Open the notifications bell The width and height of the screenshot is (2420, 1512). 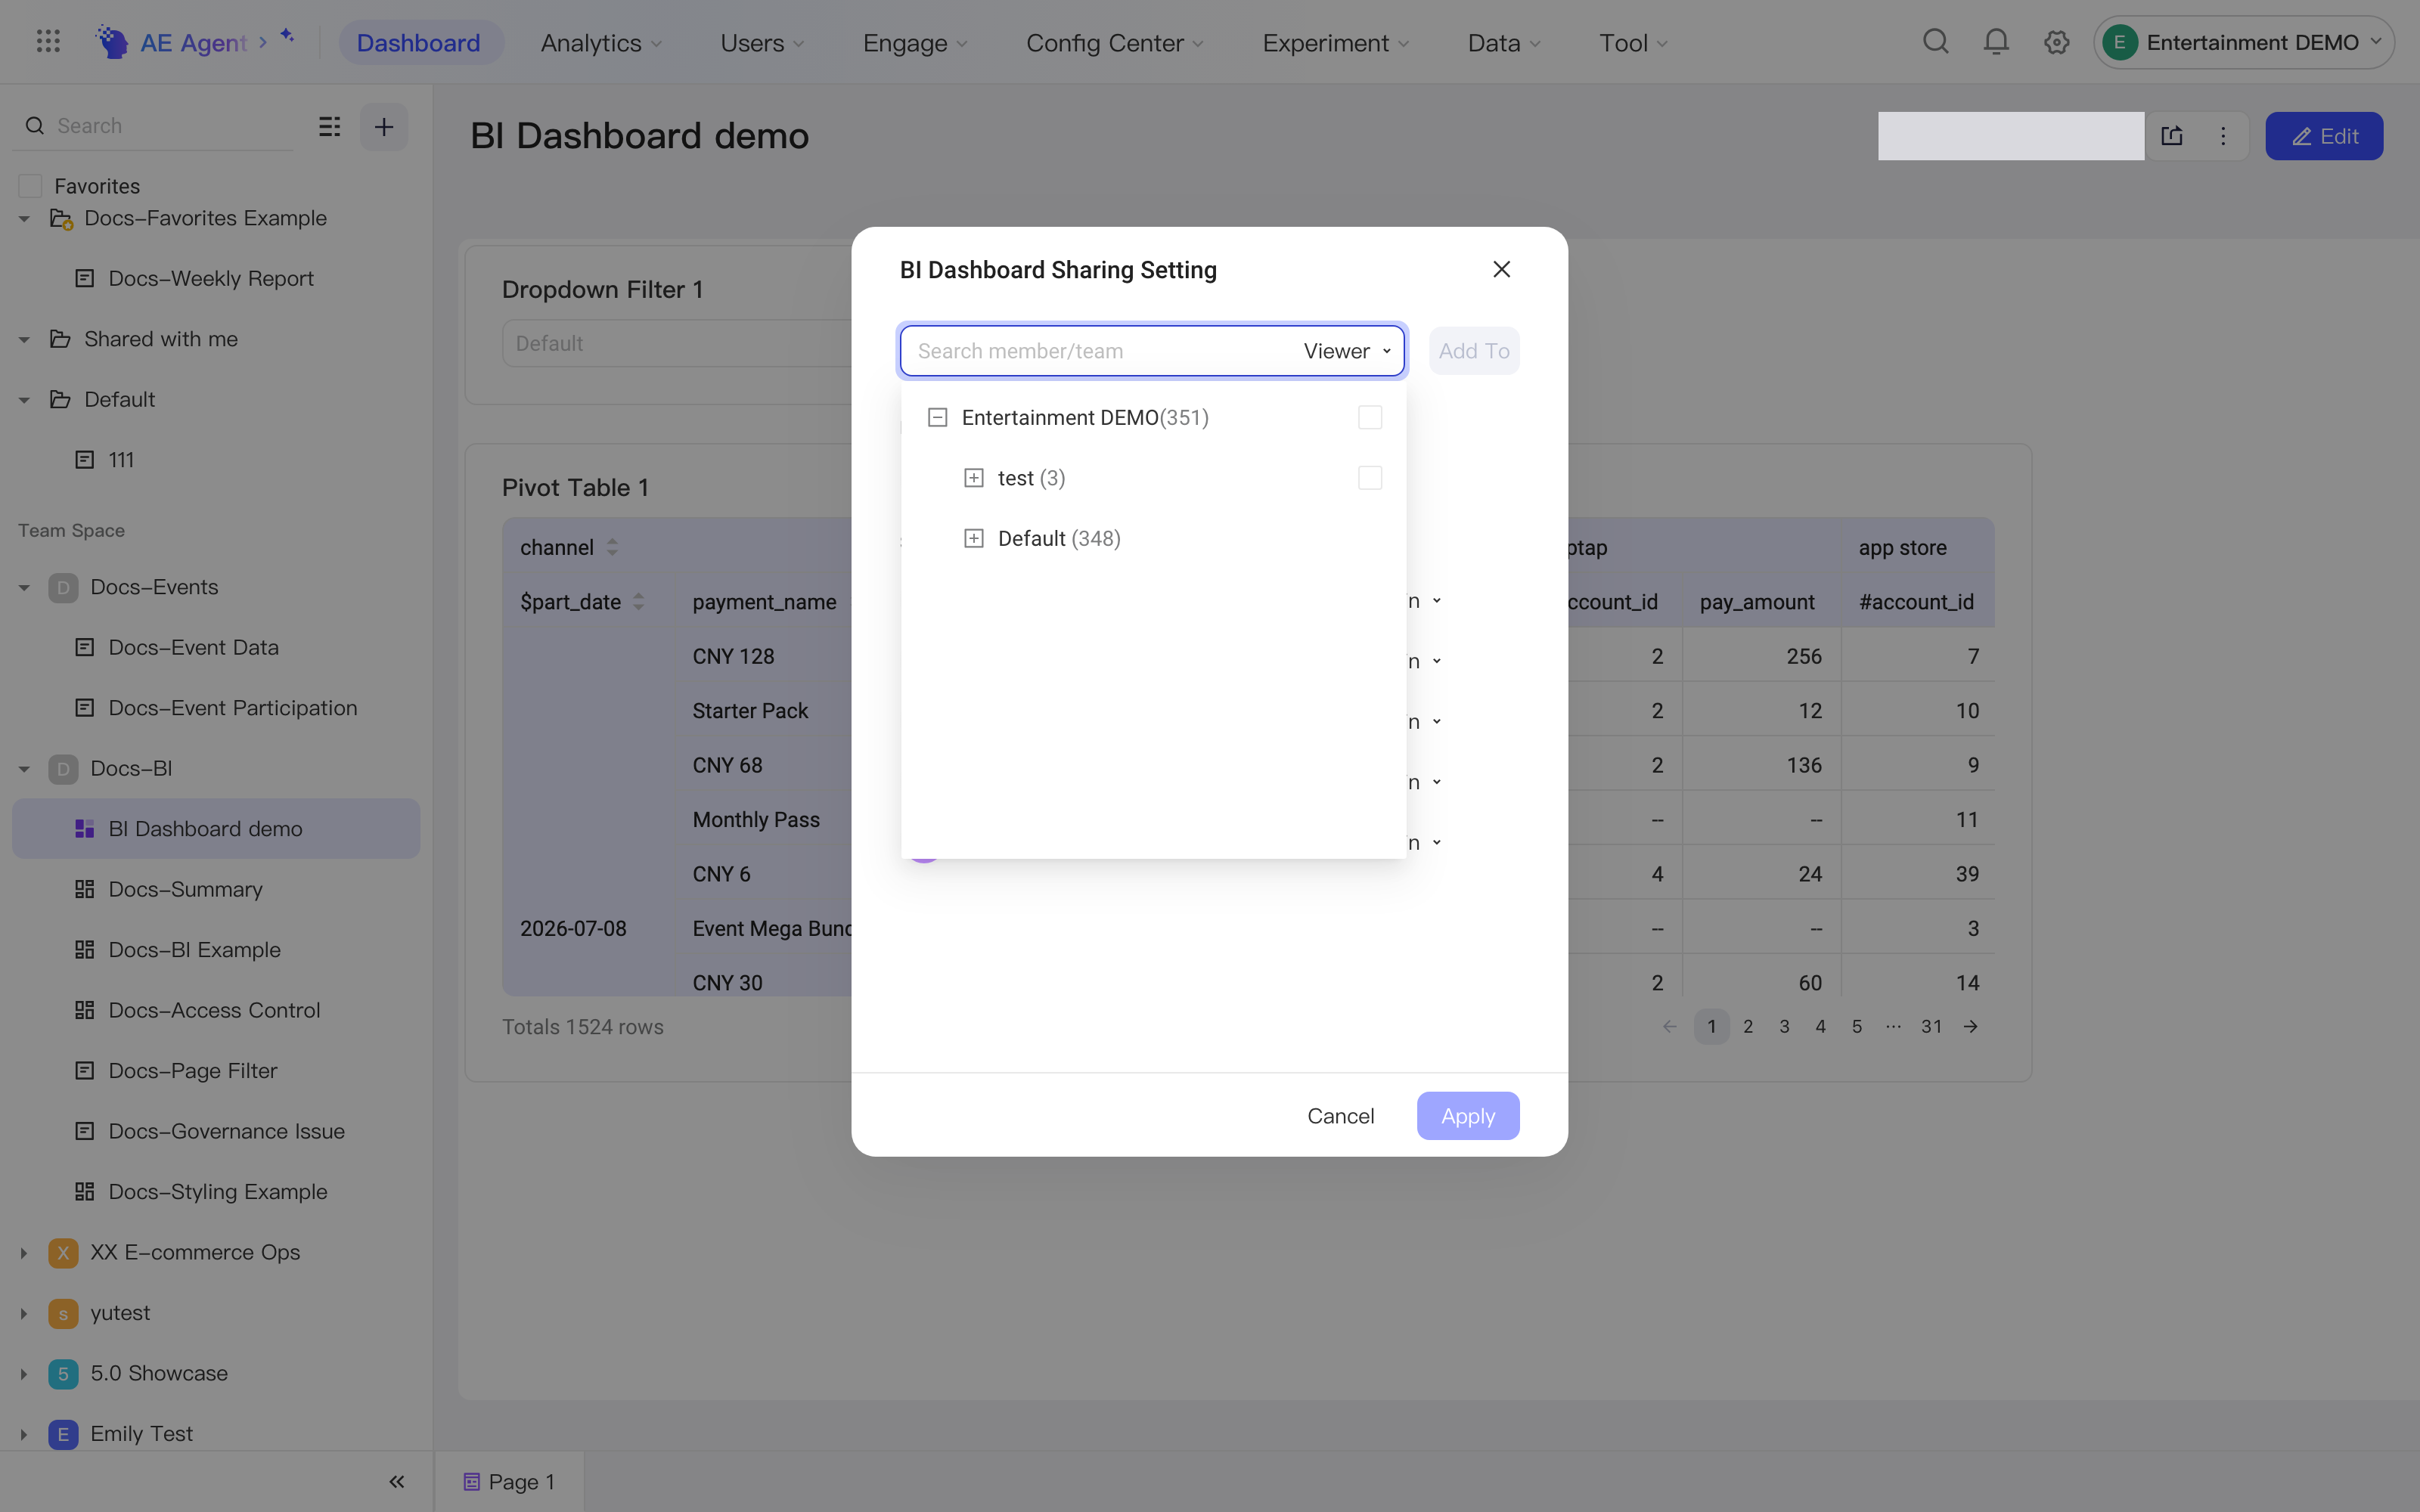1996,42
